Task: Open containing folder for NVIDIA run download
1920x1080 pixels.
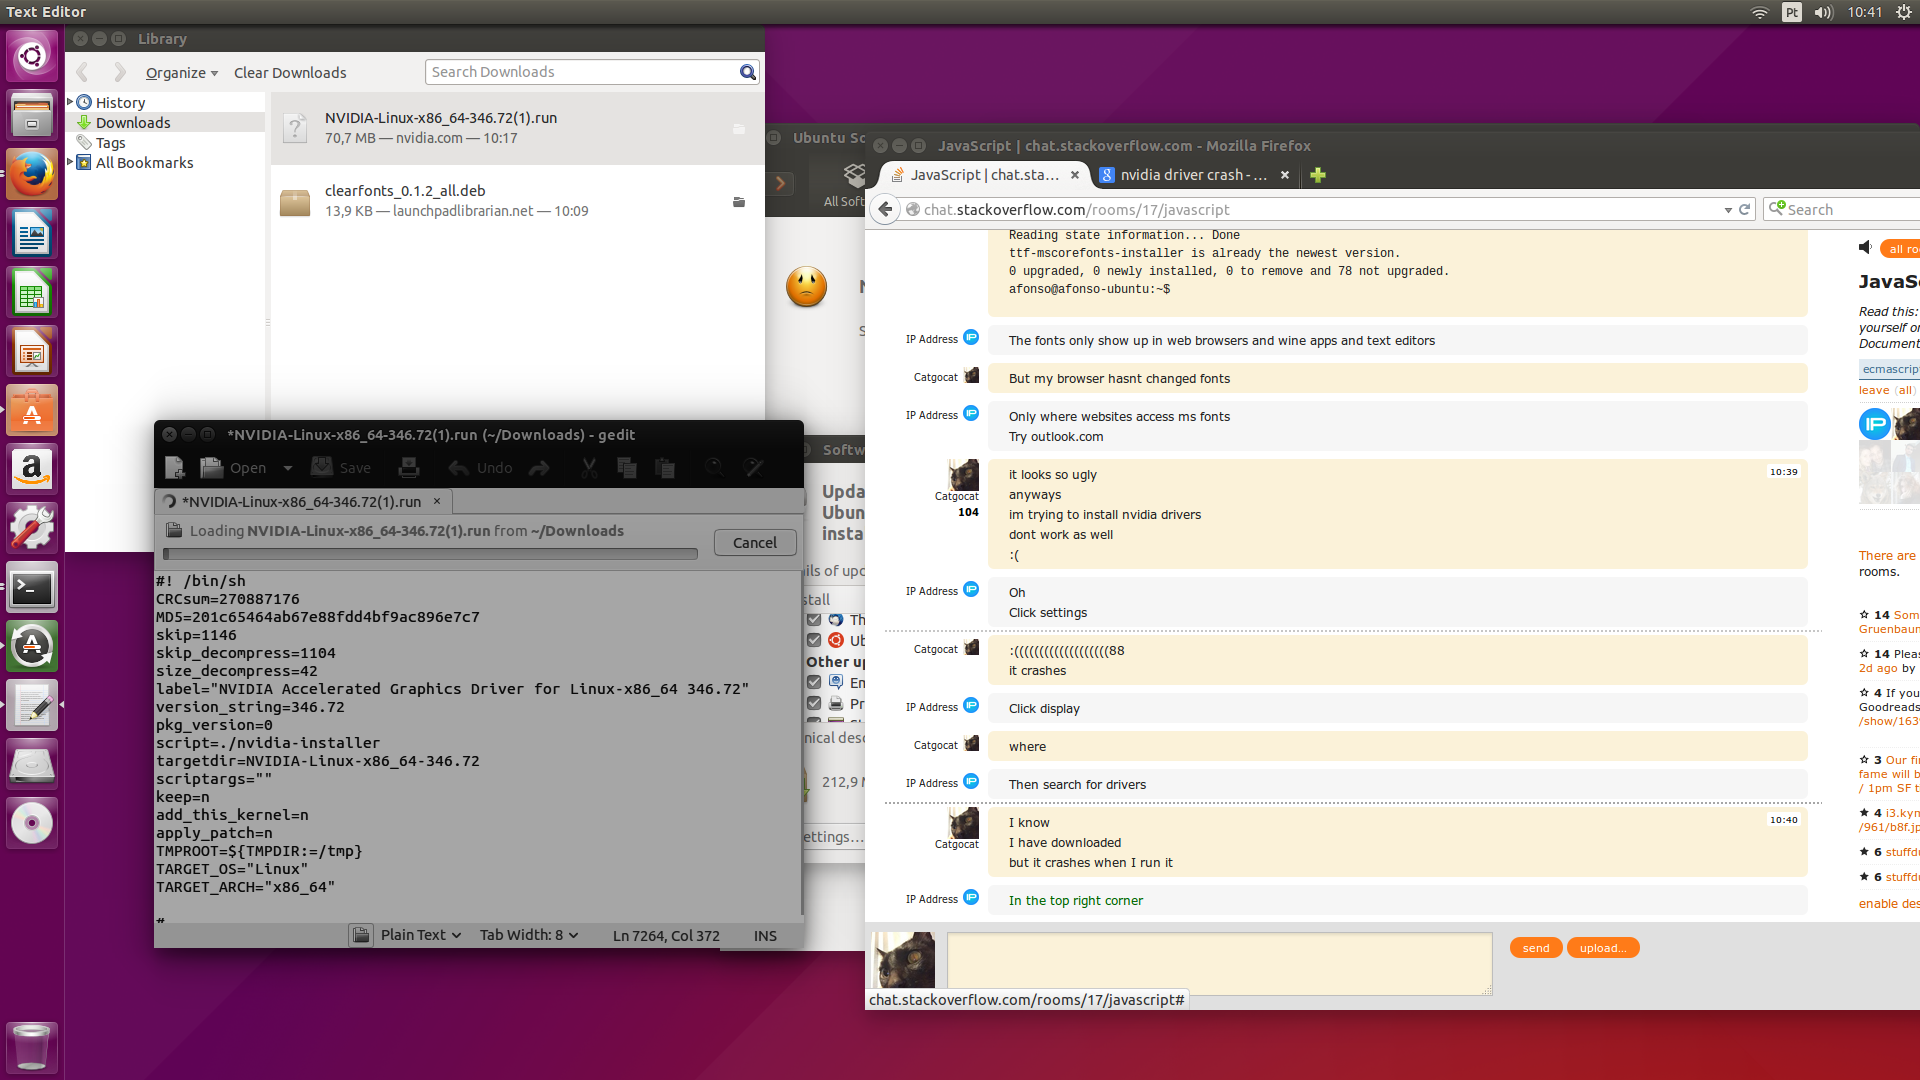Action: coord(739,129)
